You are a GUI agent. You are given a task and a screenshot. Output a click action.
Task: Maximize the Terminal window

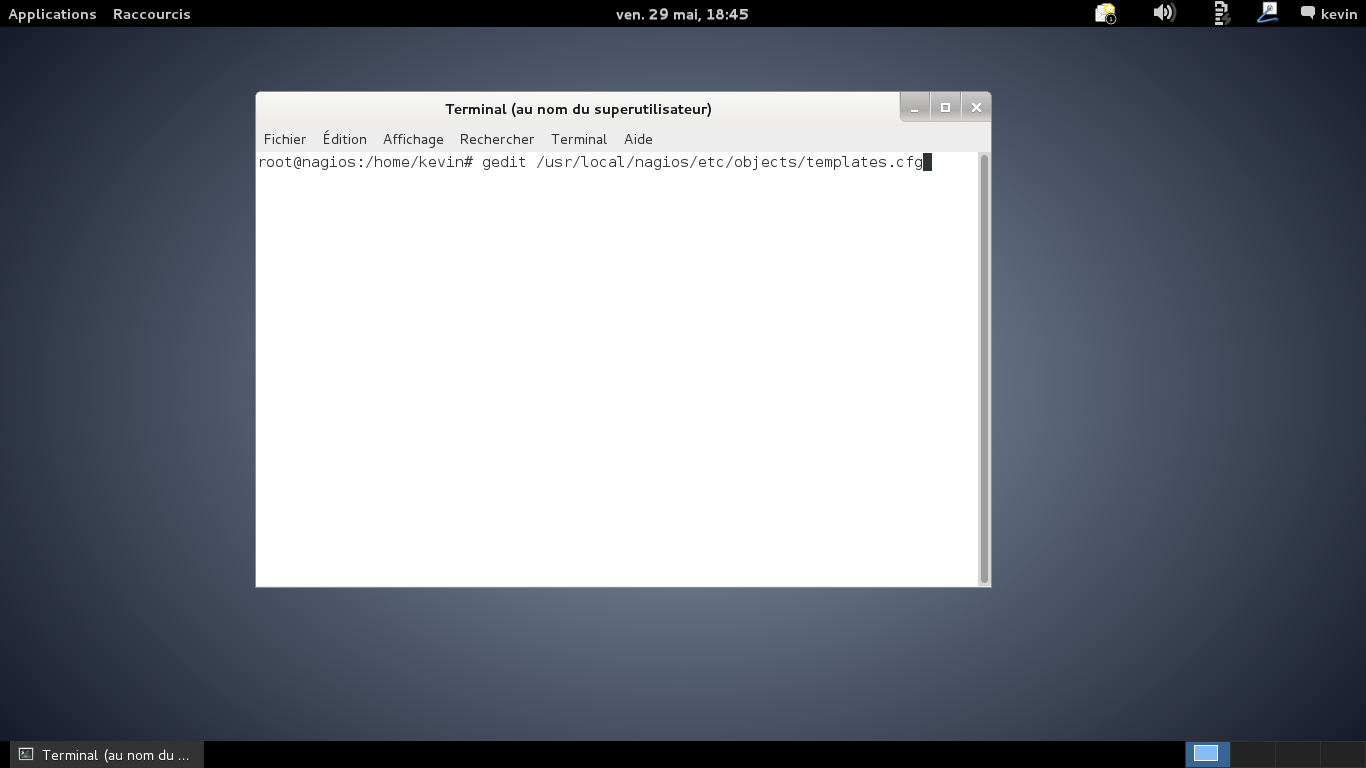click(945, 107)
